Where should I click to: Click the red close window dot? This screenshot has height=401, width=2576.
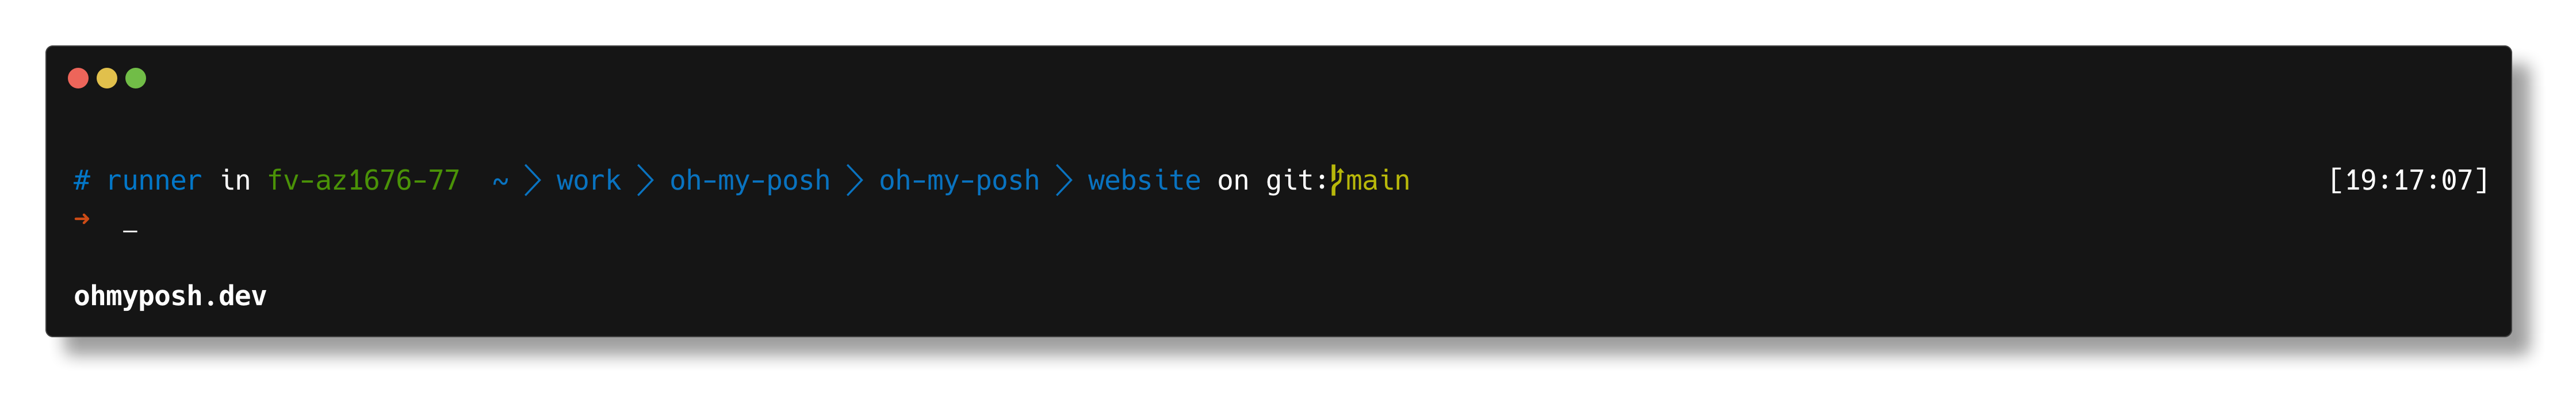pyautogui.click(x=78, y=78)
